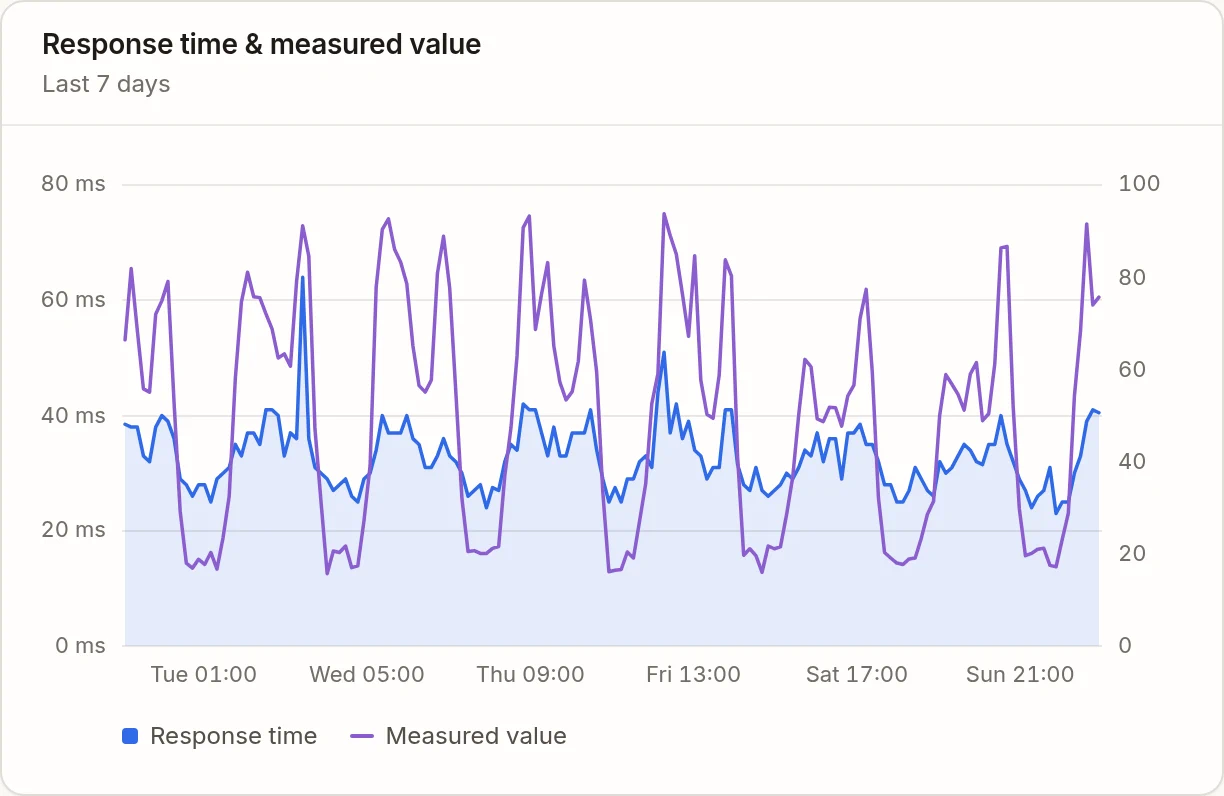Toggle the Measured value legend entry
Viewport: 1224px width, 796px height.
pos(459,737)
